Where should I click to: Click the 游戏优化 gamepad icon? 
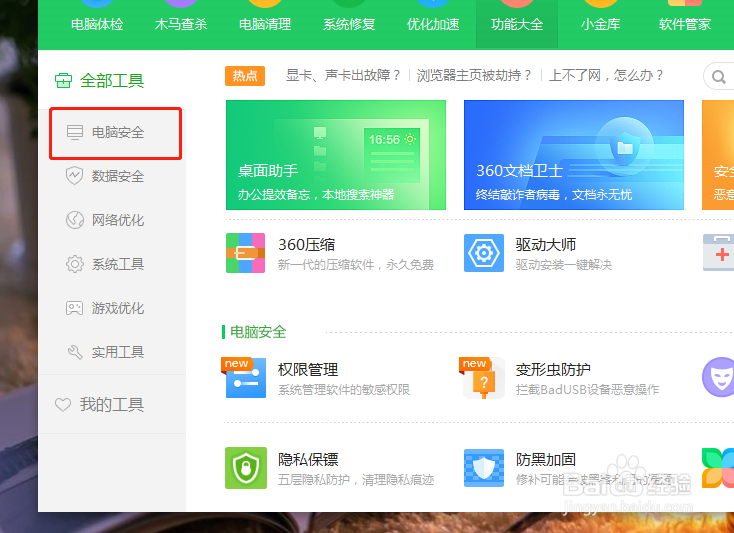(74, 308)
